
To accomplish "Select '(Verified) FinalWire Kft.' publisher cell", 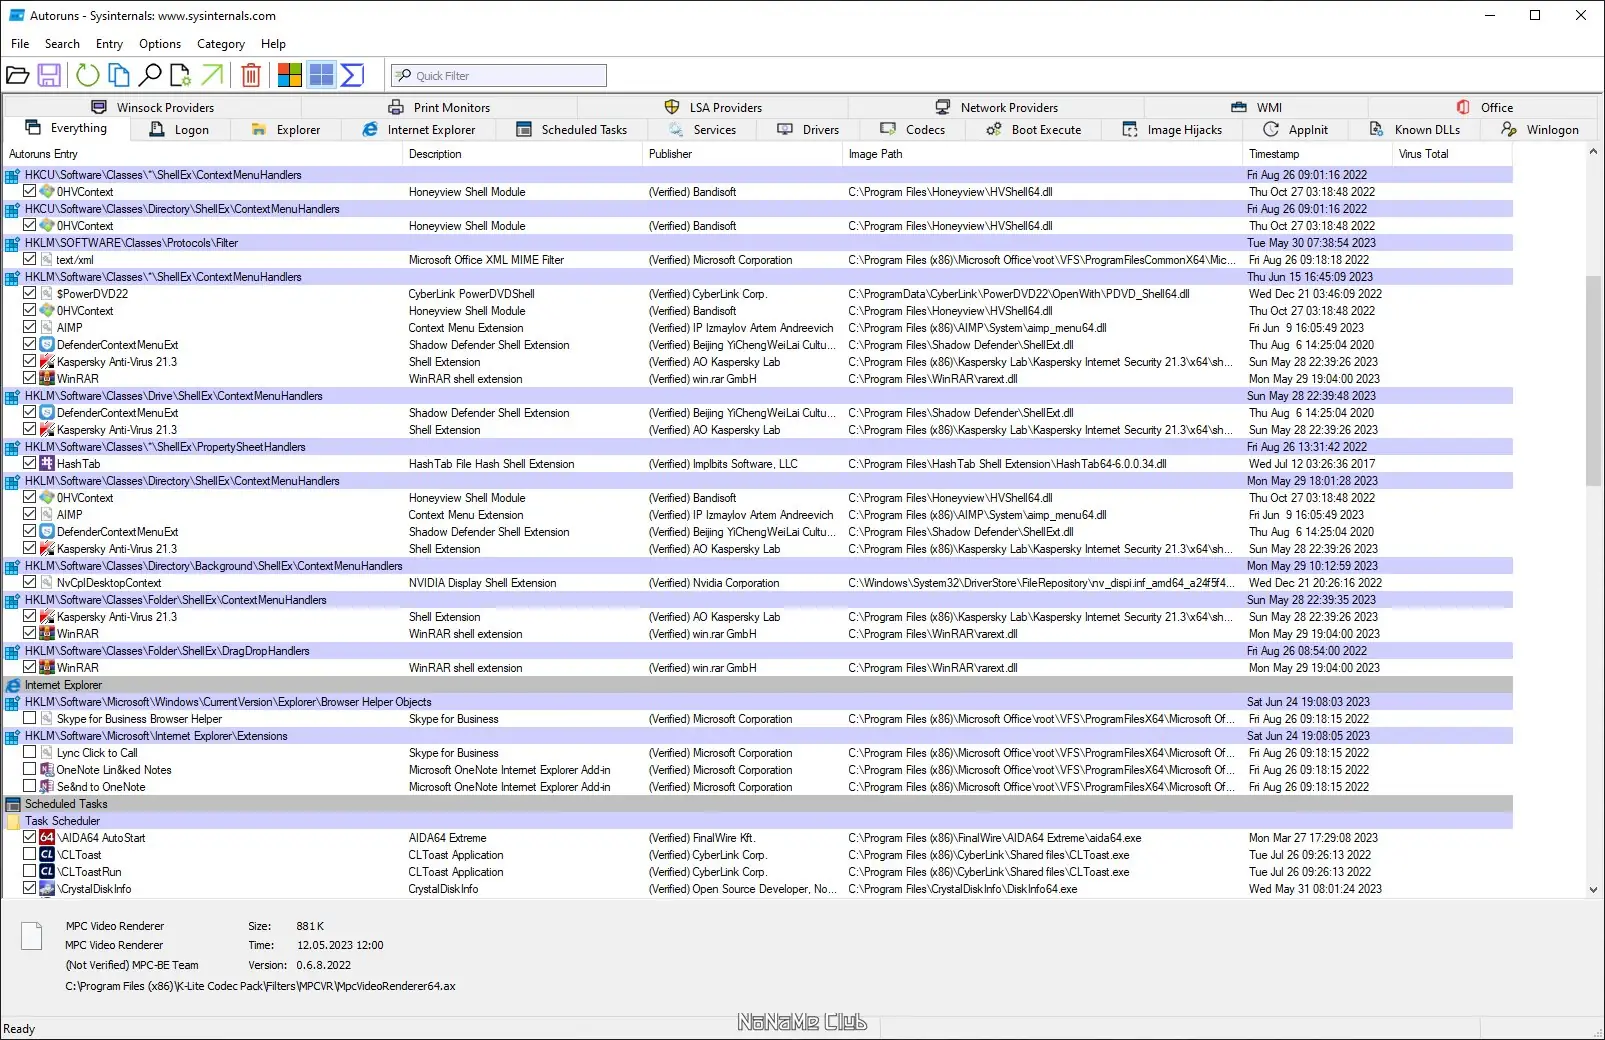I will coord(701,838).
